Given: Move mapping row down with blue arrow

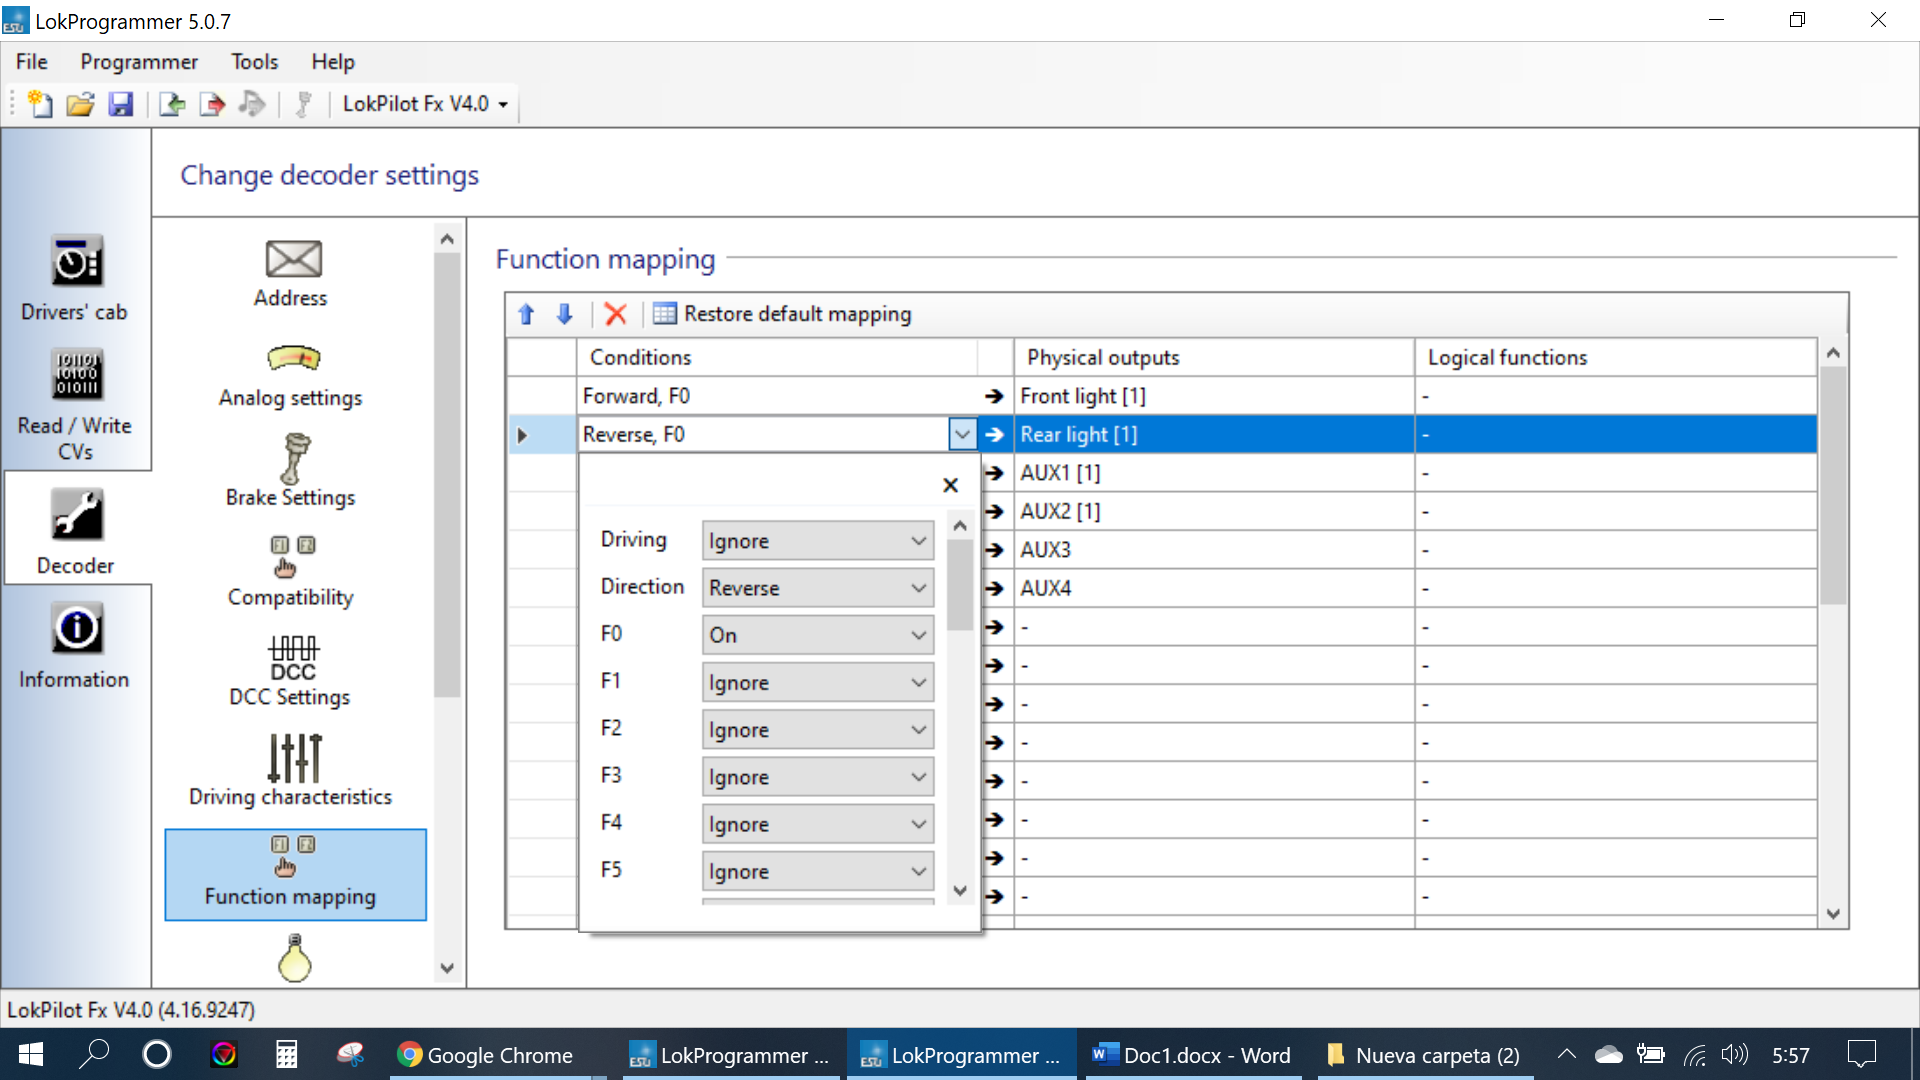Looking at the screenshot, I should pos(564,314).
